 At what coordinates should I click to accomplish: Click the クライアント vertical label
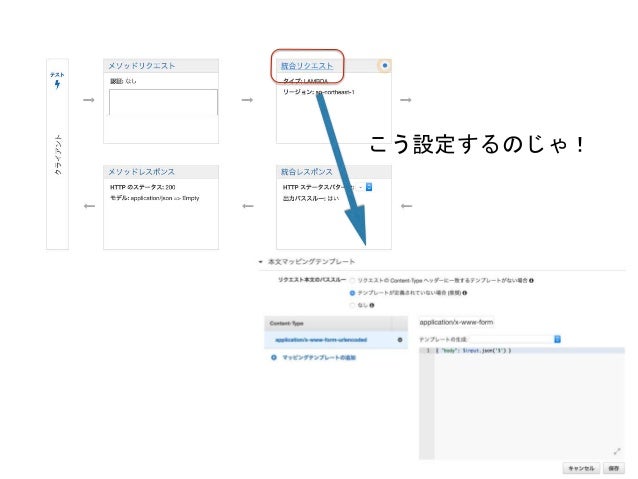pyautogui.click(x=58, y=155)
